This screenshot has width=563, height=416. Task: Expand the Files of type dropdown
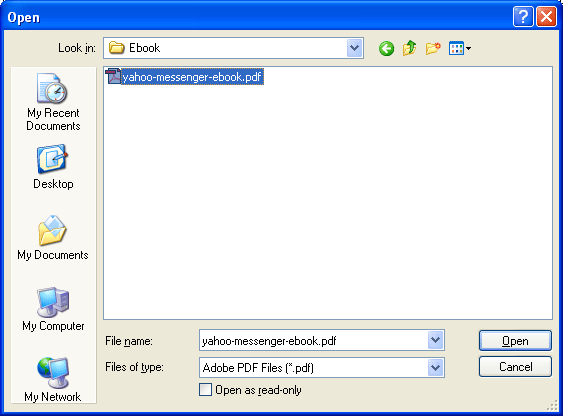pos(436,367)
